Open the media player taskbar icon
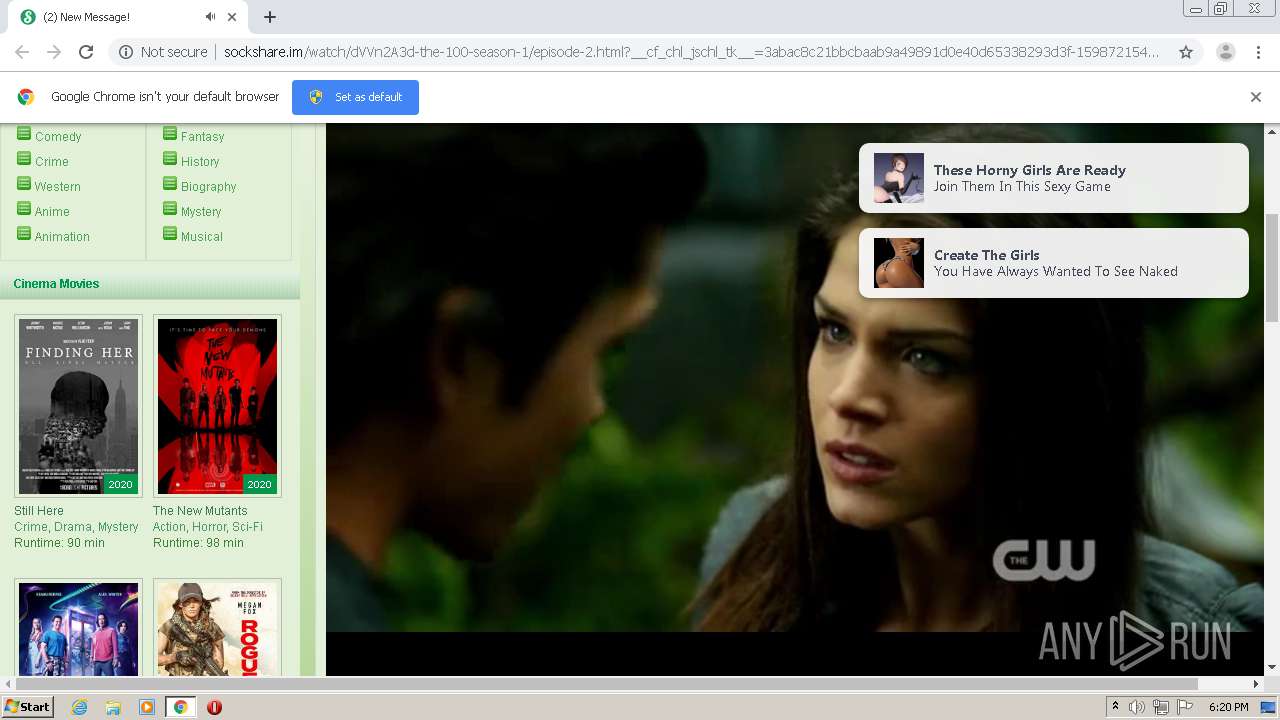 tap(147, 707)
